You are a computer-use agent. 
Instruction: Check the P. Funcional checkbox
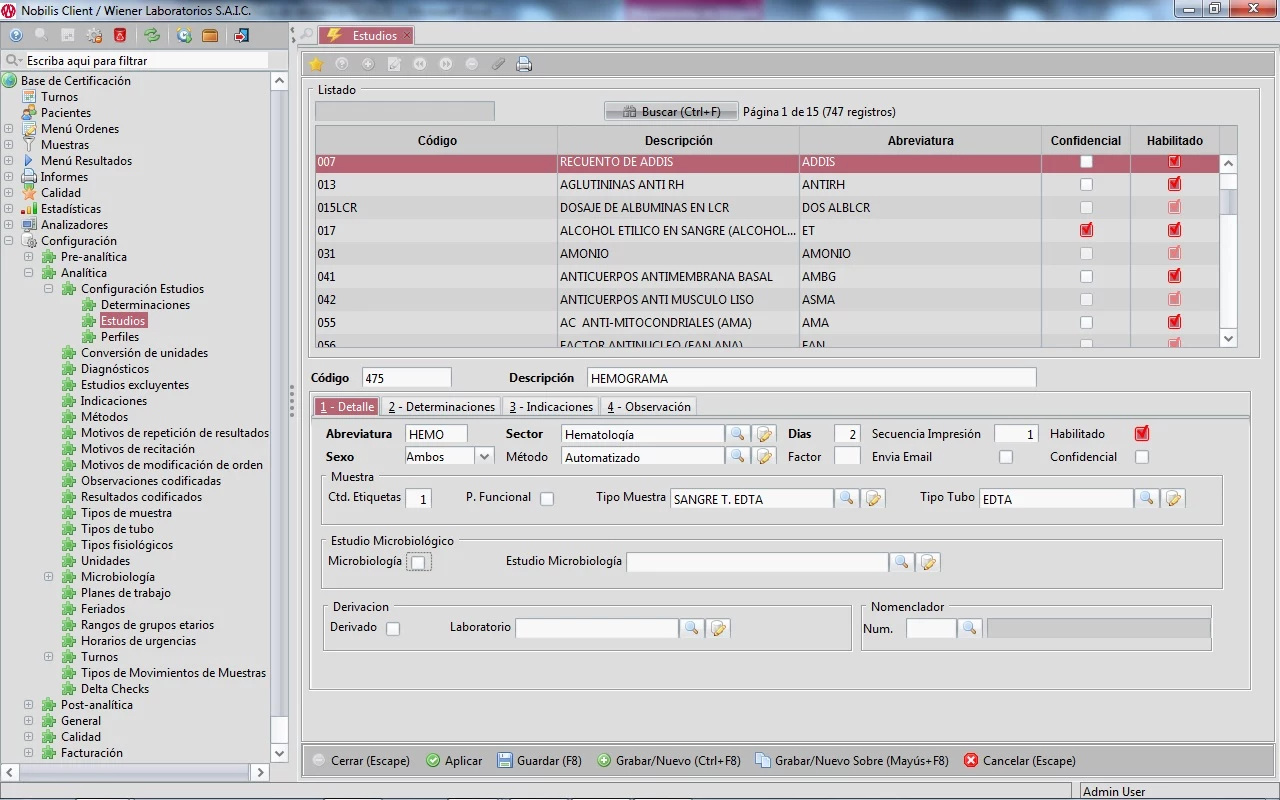pyautogui.click(x=547, y=498)
